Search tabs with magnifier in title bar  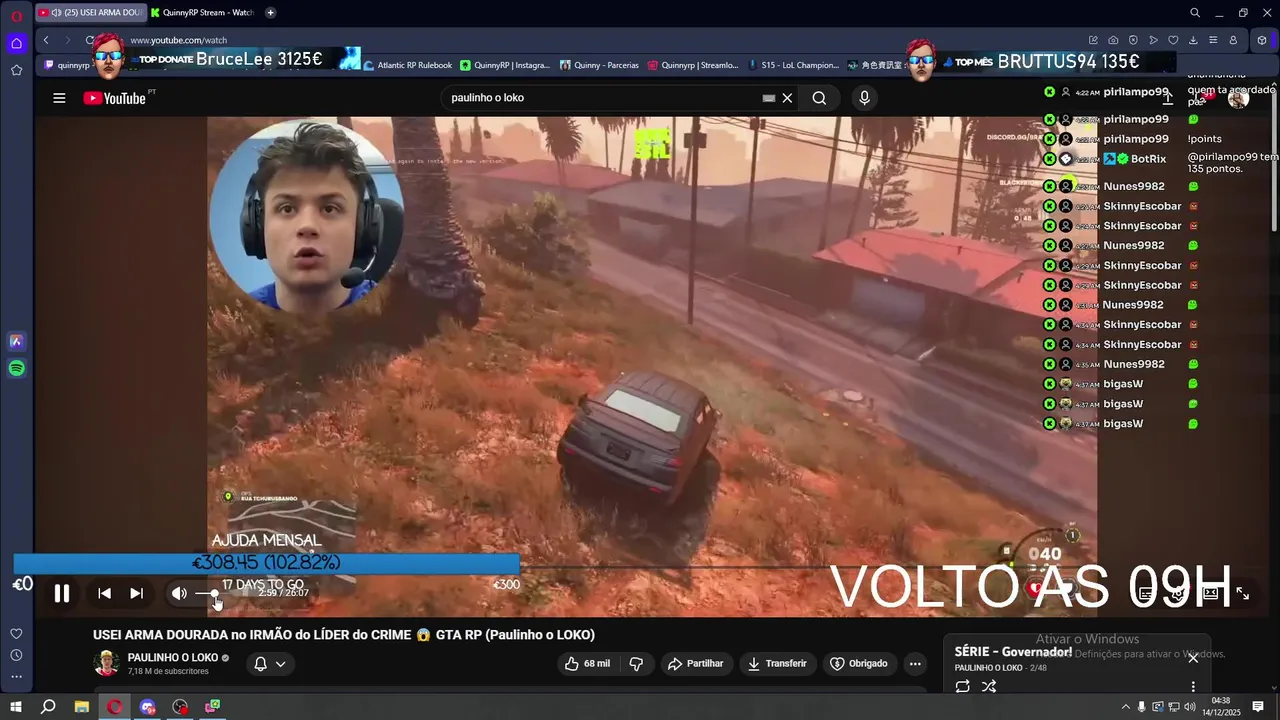pos(1195,13)
